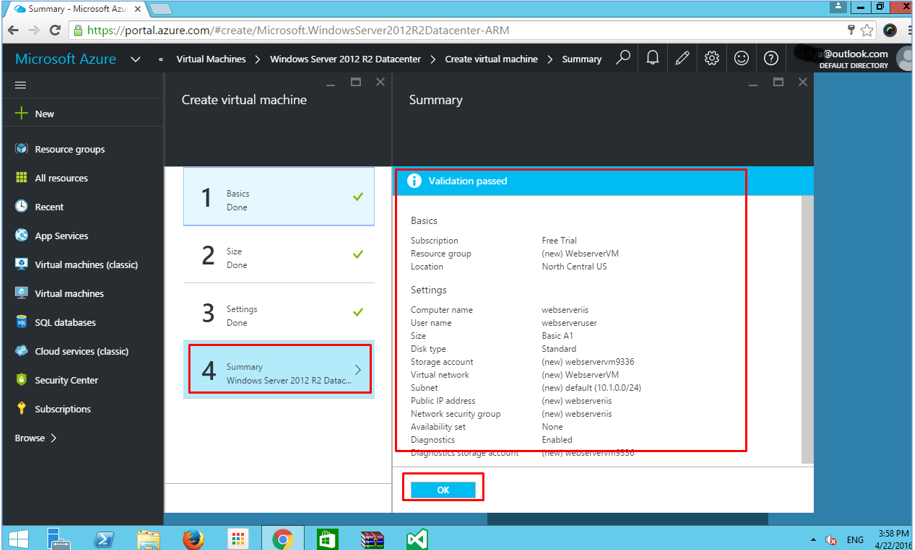
Task: Open SQL databases icon
Action: tap(22, 321)
